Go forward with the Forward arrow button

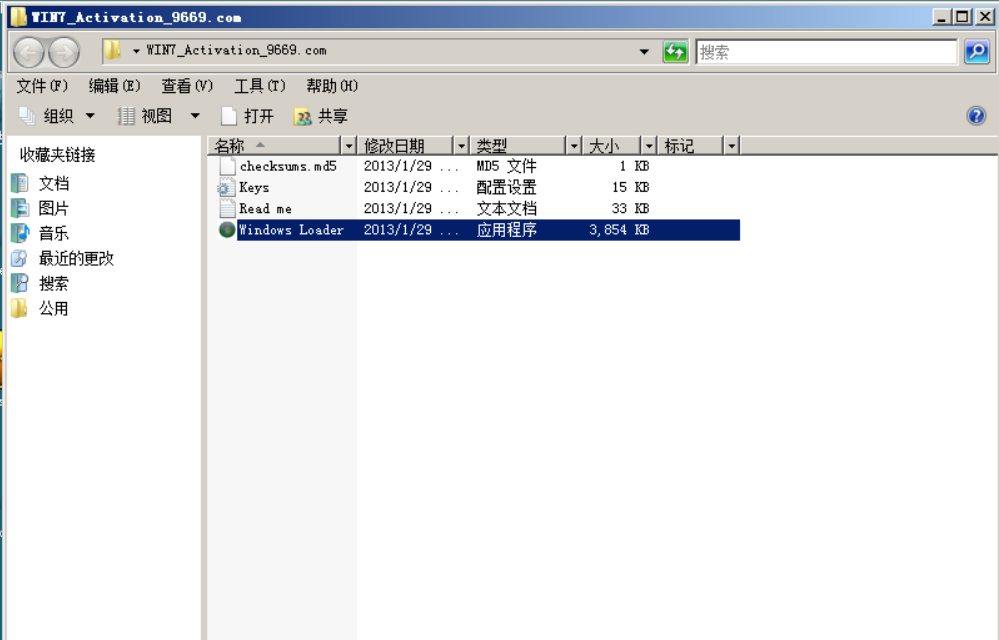coord(64,52)
